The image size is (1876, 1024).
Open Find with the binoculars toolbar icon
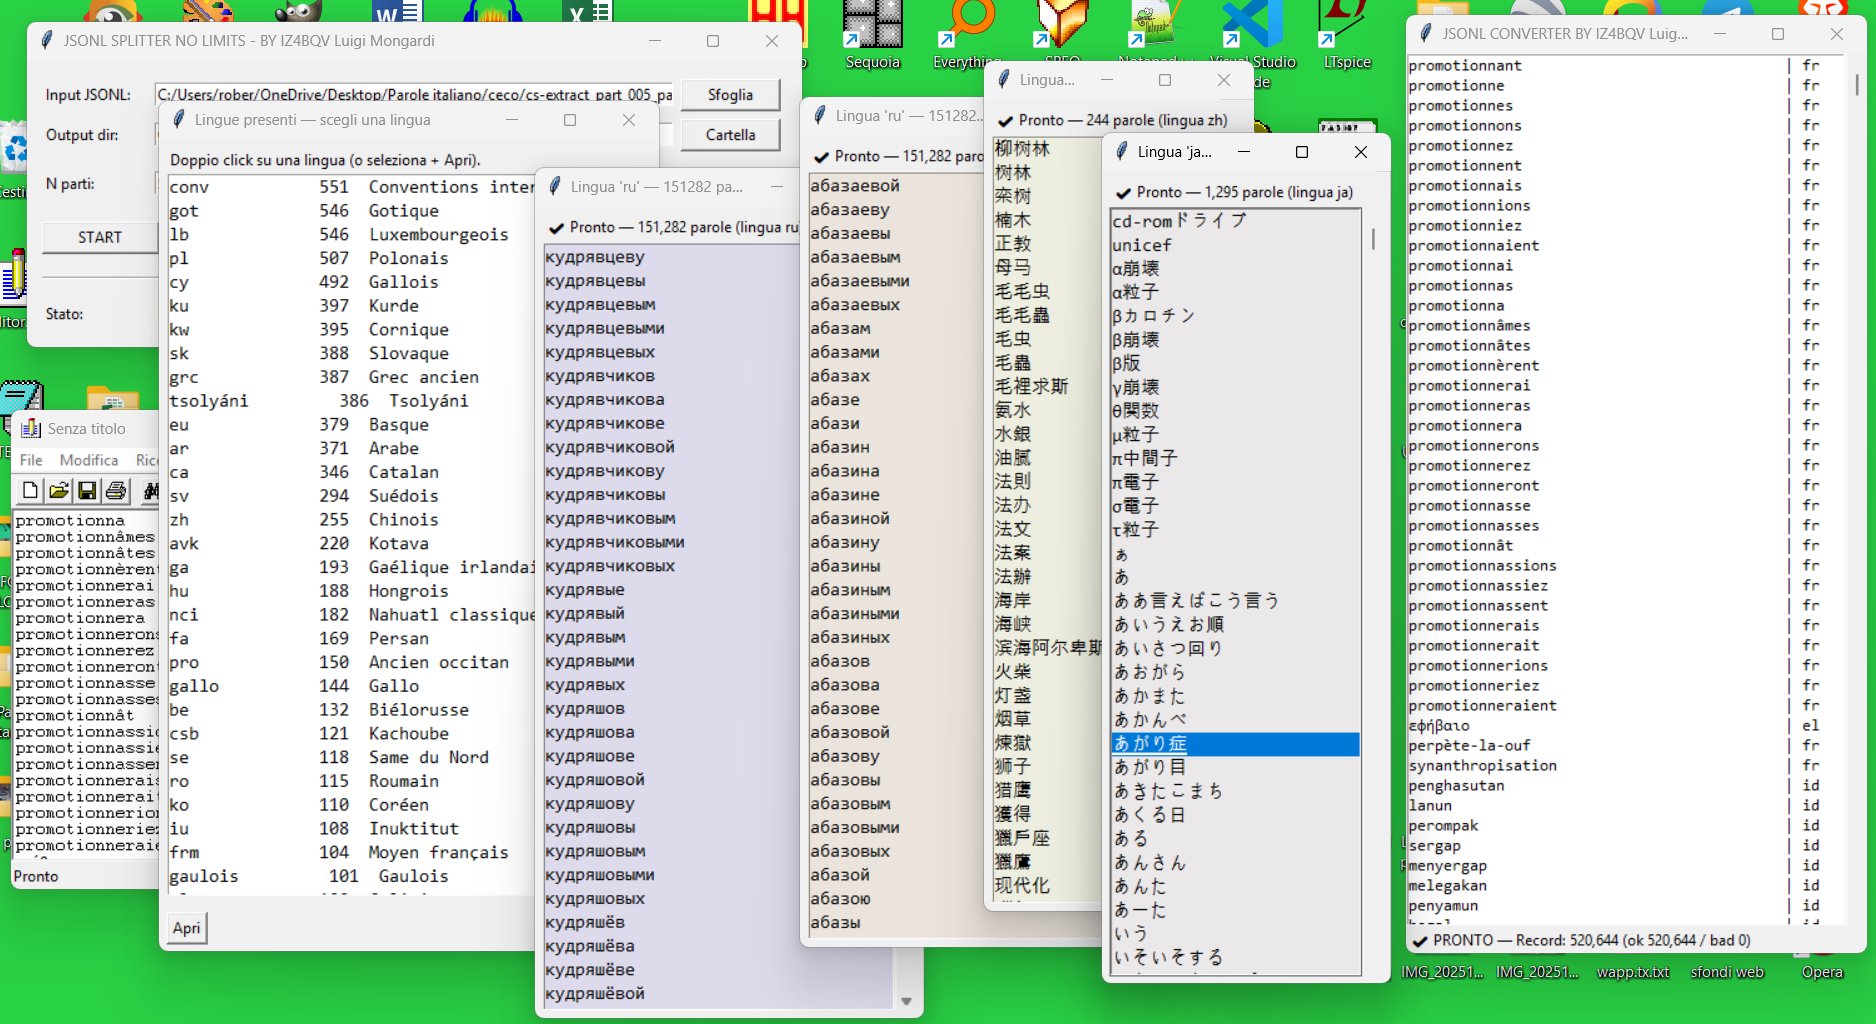(x=148, y=491)
